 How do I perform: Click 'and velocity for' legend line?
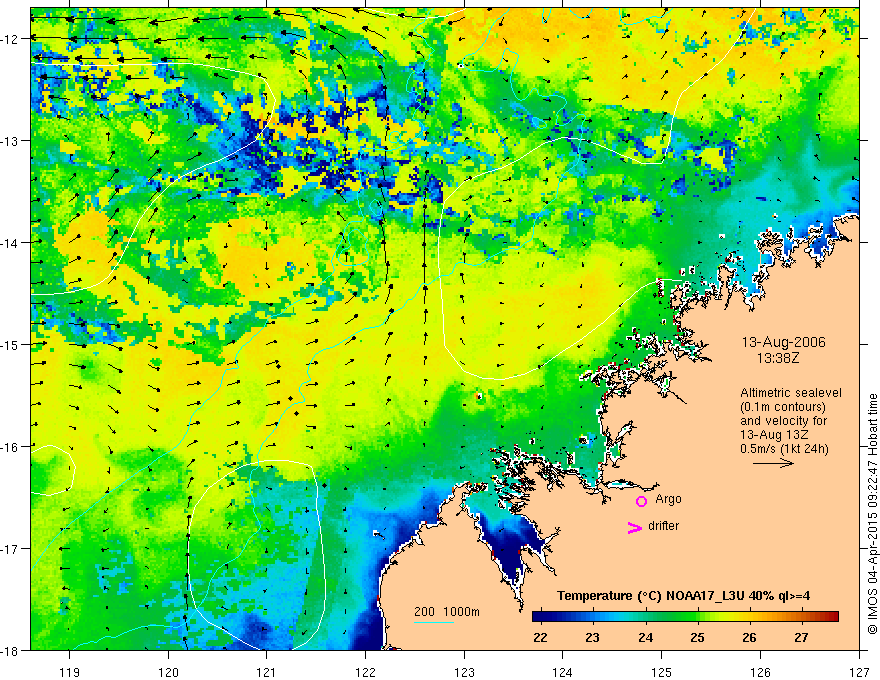[783, 421]
